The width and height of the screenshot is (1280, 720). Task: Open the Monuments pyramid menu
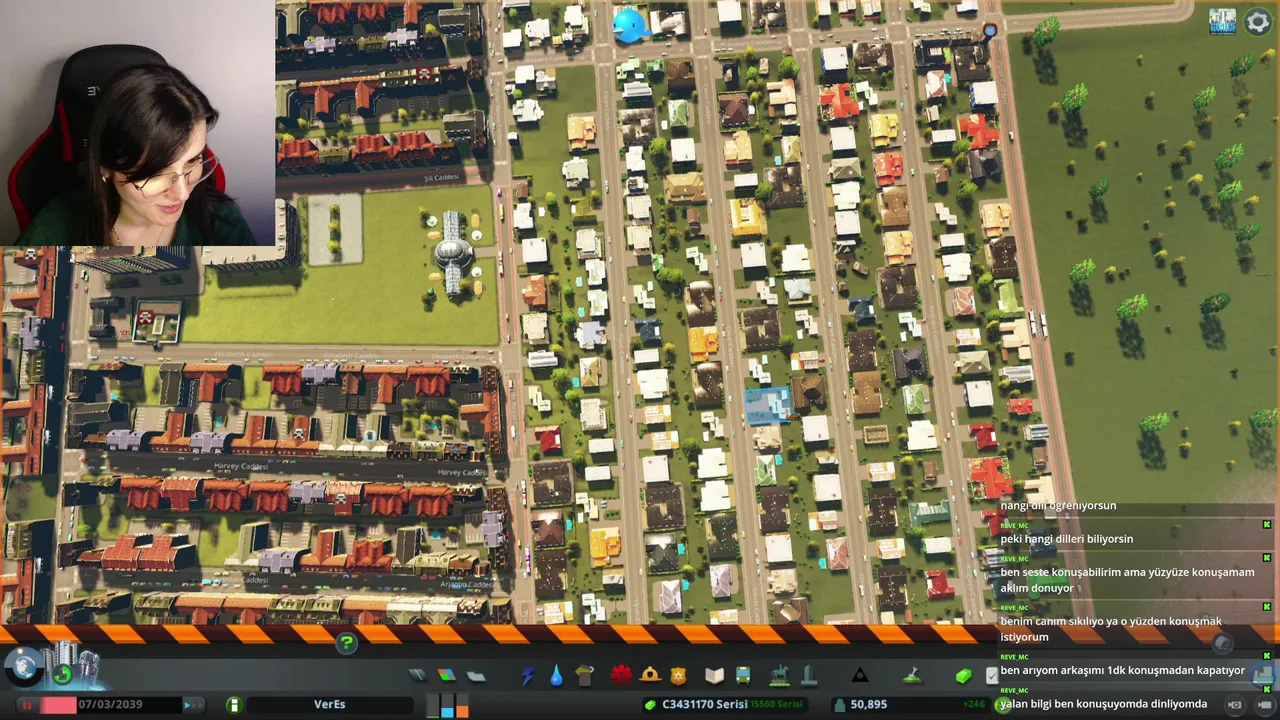(859, 676)
